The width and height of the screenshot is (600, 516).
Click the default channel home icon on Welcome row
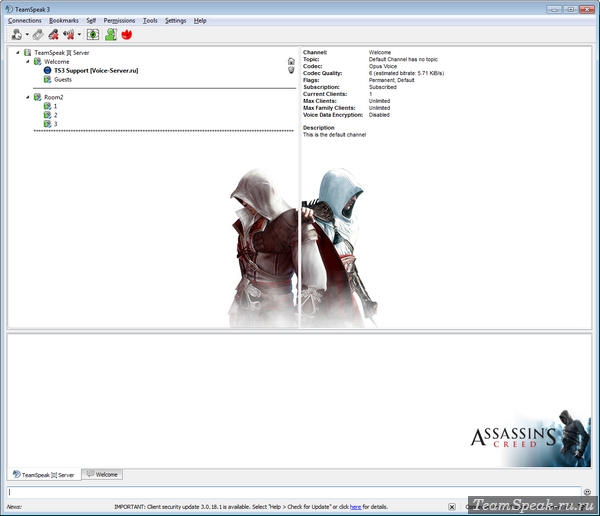[291, 61]
